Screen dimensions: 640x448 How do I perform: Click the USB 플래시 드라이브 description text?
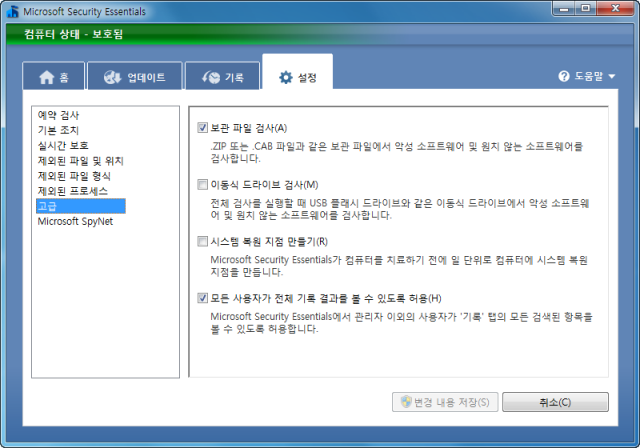pos(400,209)
